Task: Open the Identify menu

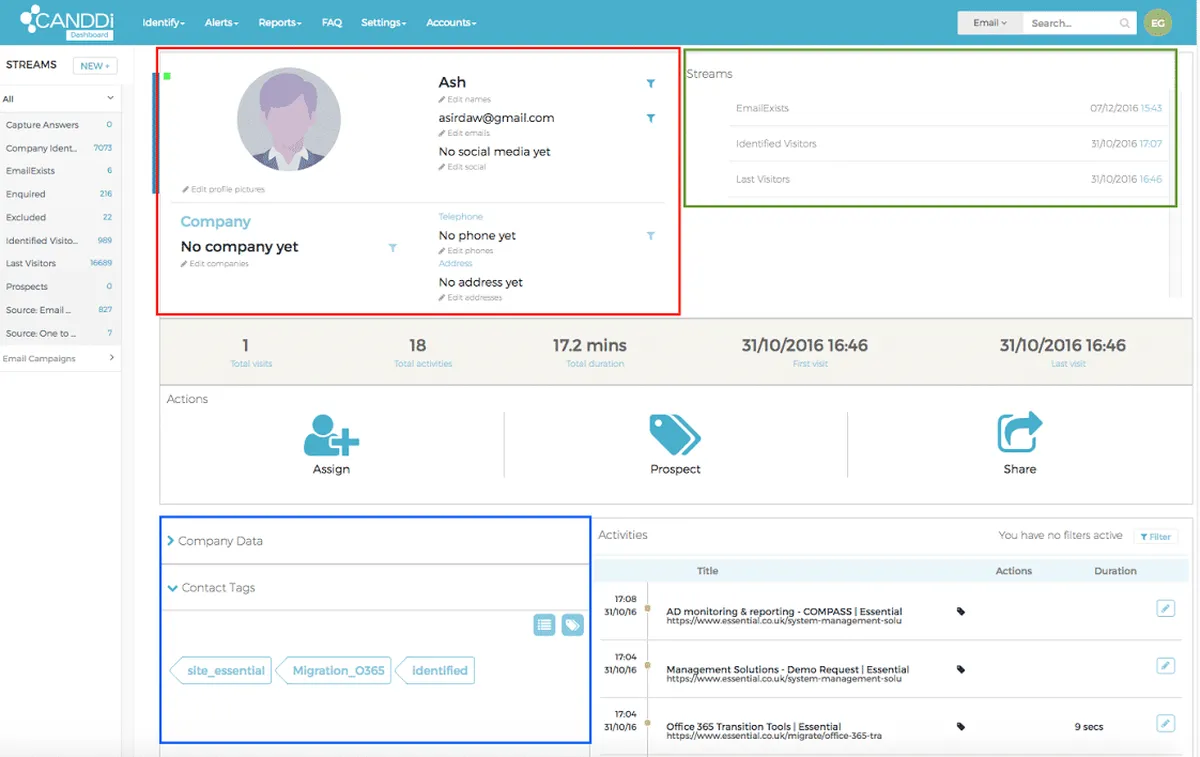Action: click(164, 22)
